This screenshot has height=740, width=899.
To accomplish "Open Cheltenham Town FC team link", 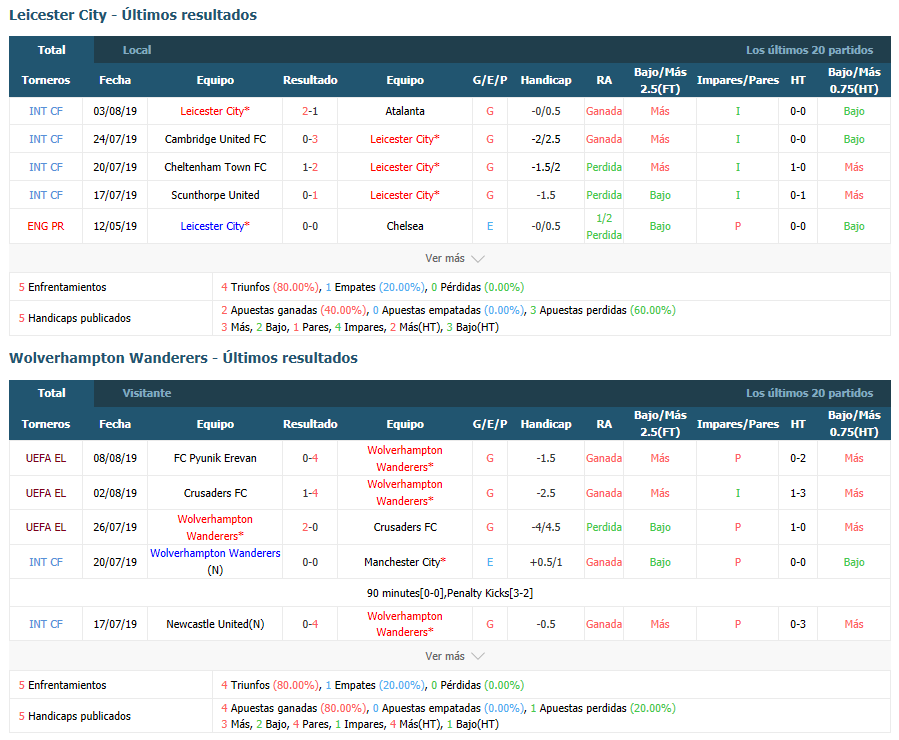I will pyautogui.click(x=215, y=167).
